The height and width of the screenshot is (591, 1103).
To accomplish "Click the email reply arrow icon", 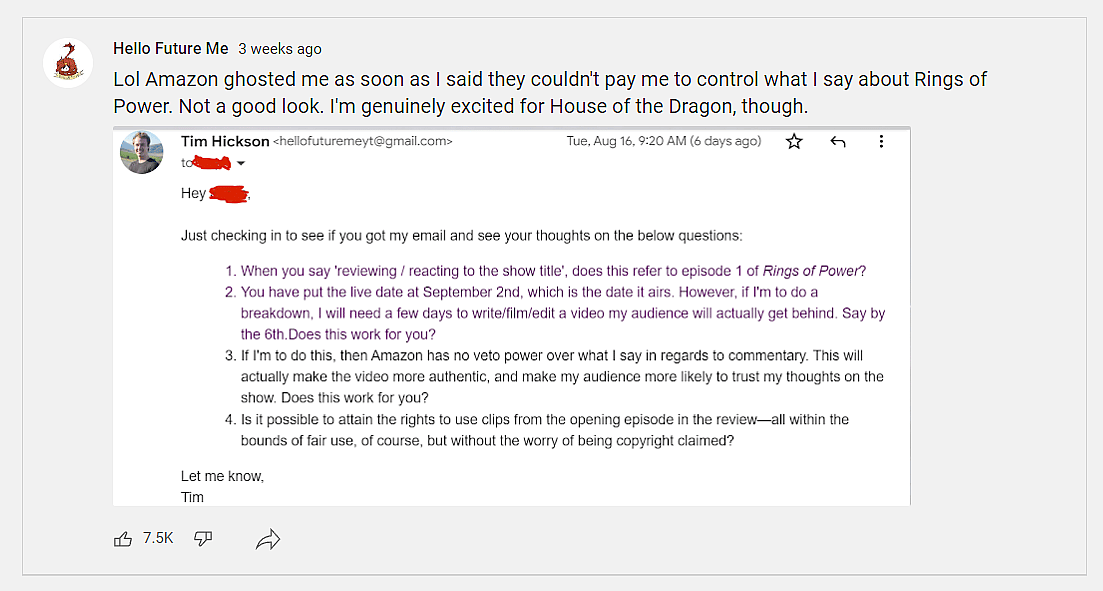I will (x=838, y=142).
